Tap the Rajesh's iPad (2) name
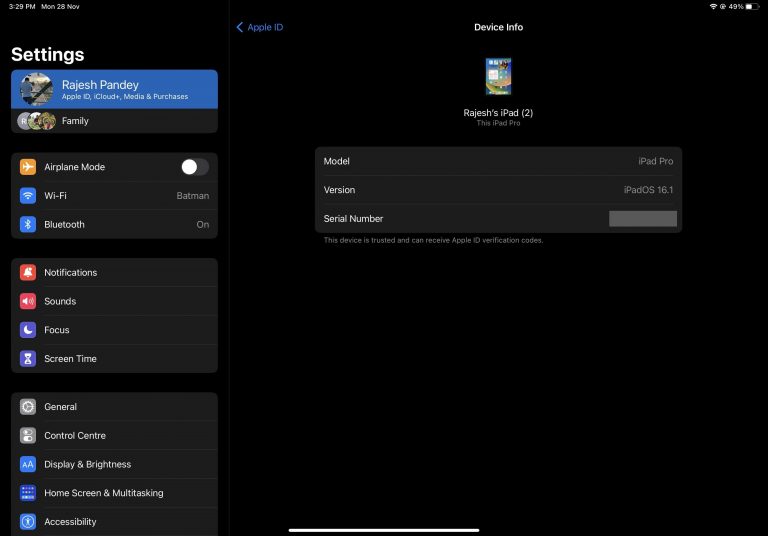 (498, 113)
